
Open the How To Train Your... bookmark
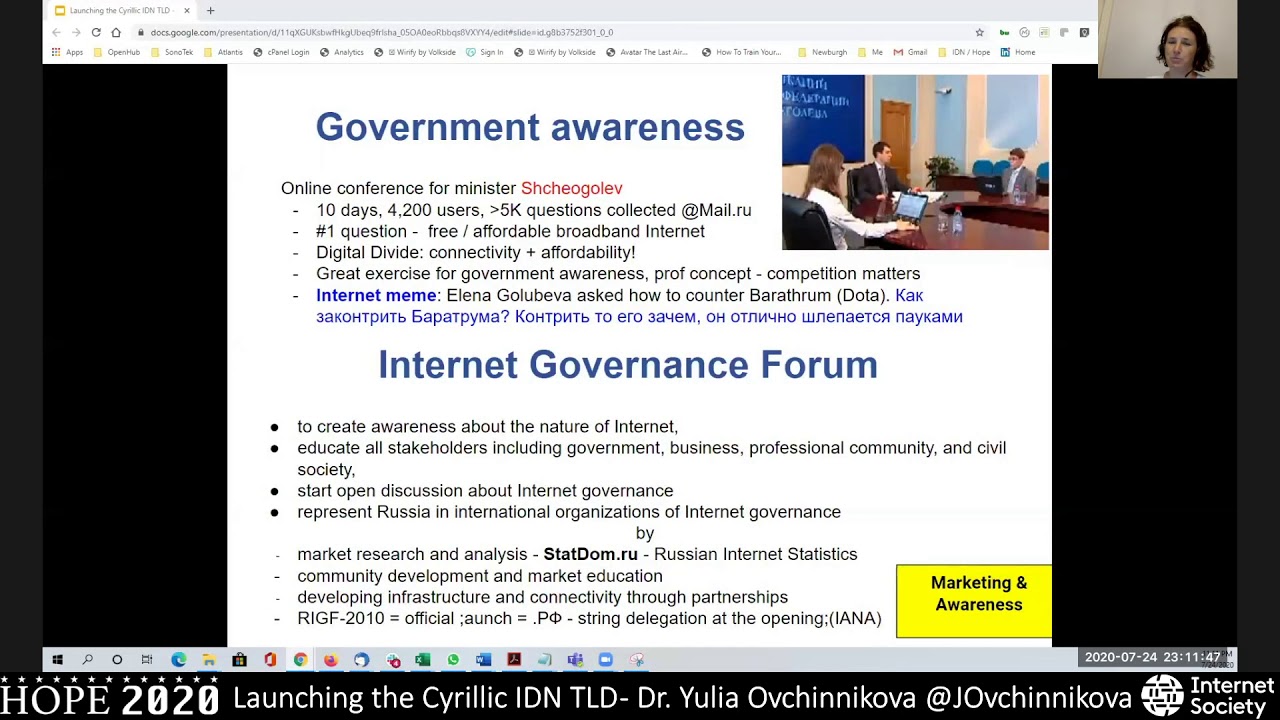[x=741, y=52]
